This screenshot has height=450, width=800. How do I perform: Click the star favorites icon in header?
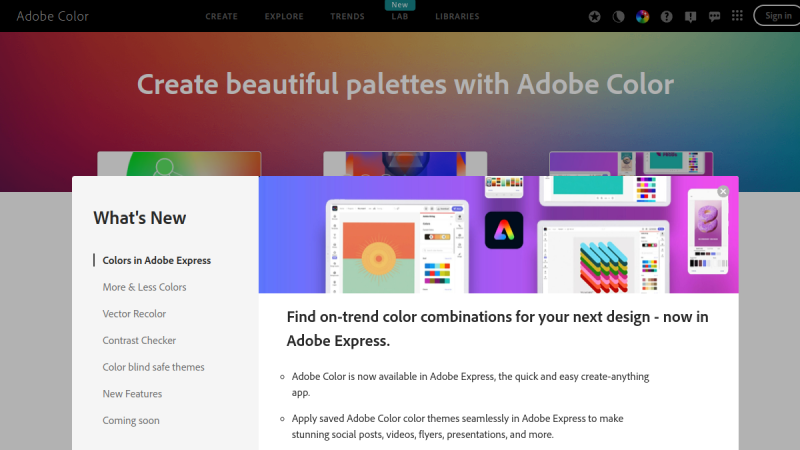pos(595,16)
